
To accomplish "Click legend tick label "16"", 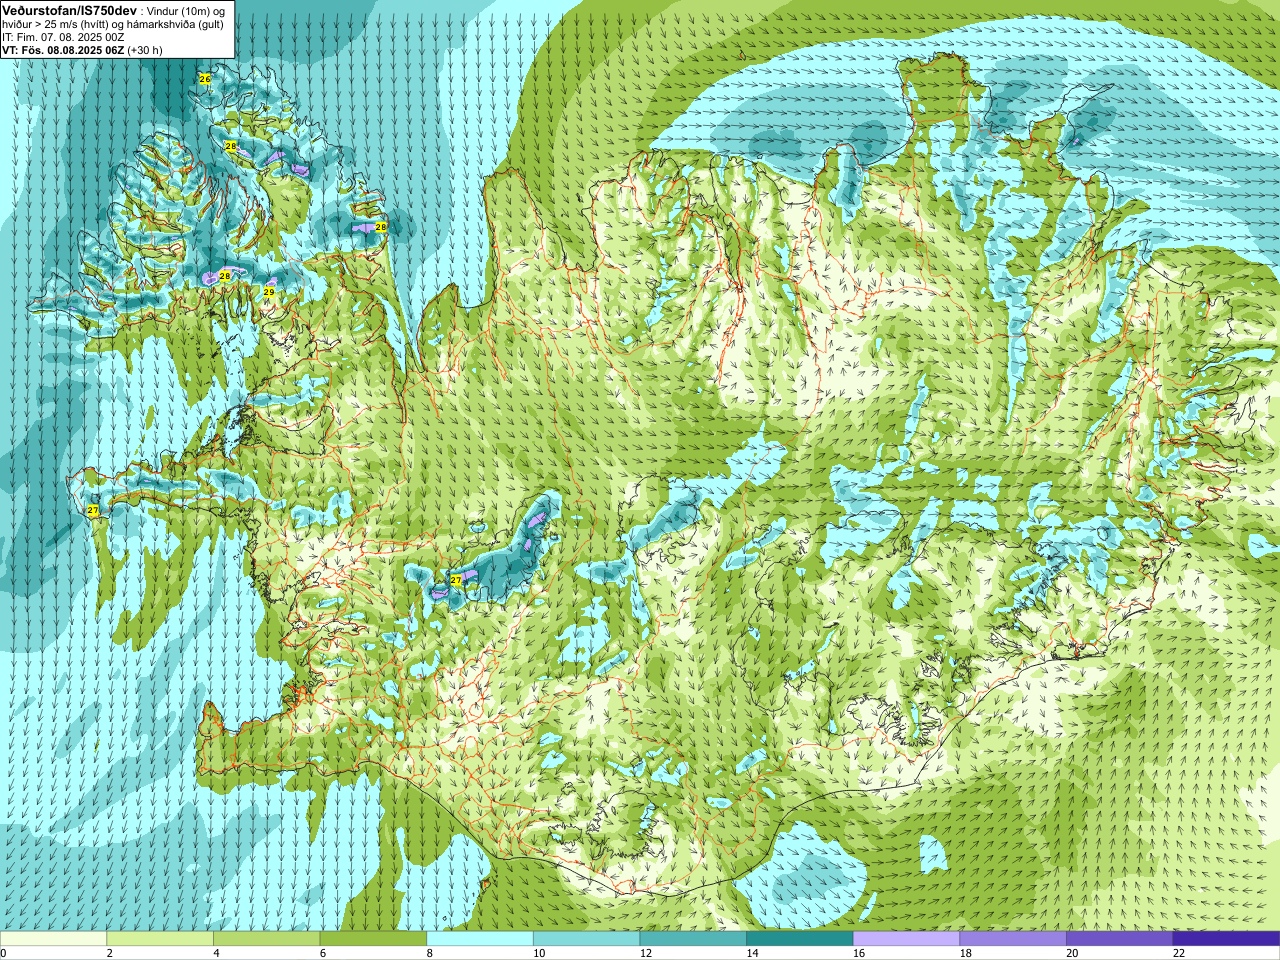I will pos(859,953).
